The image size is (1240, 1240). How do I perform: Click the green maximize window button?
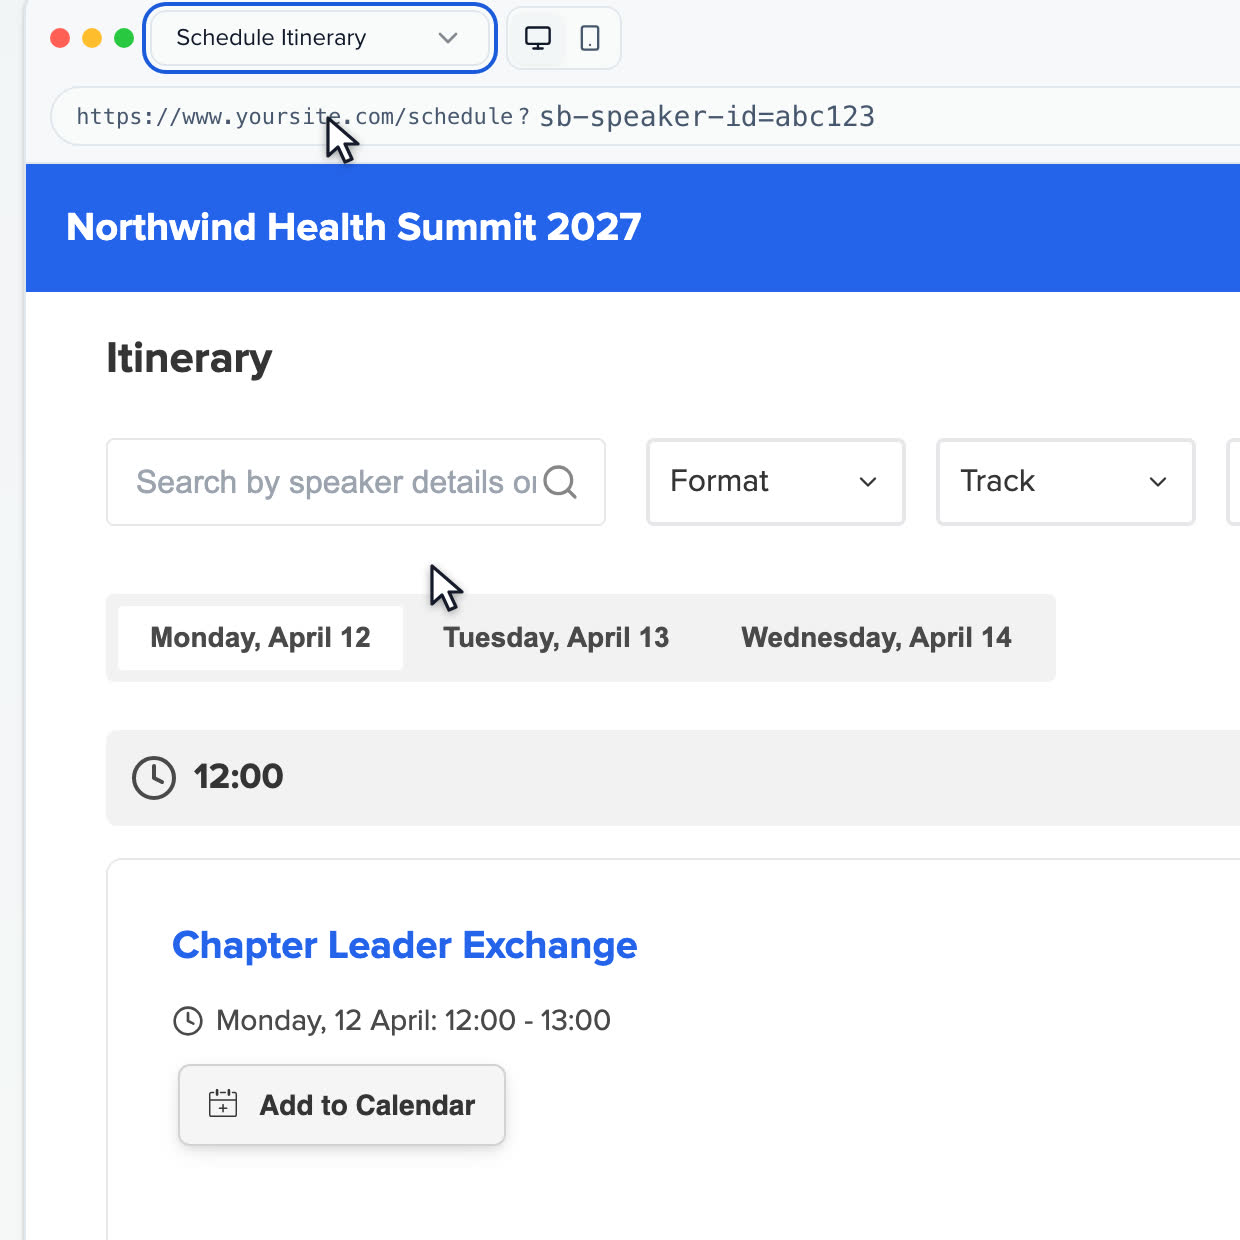[x=124, y=38]
